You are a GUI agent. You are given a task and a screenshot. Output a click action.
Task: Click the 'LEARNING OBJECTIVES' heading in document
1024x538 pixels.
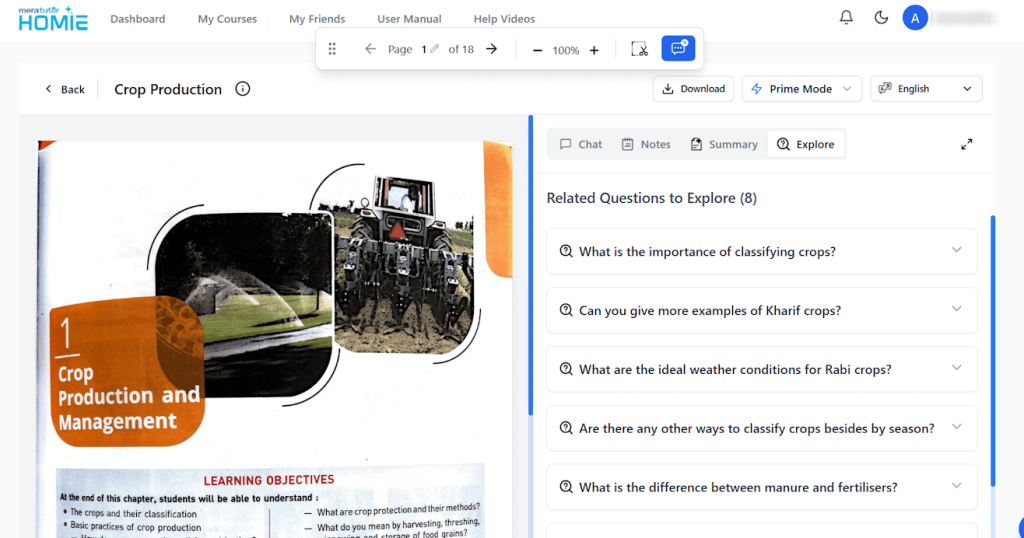point(268,481)
